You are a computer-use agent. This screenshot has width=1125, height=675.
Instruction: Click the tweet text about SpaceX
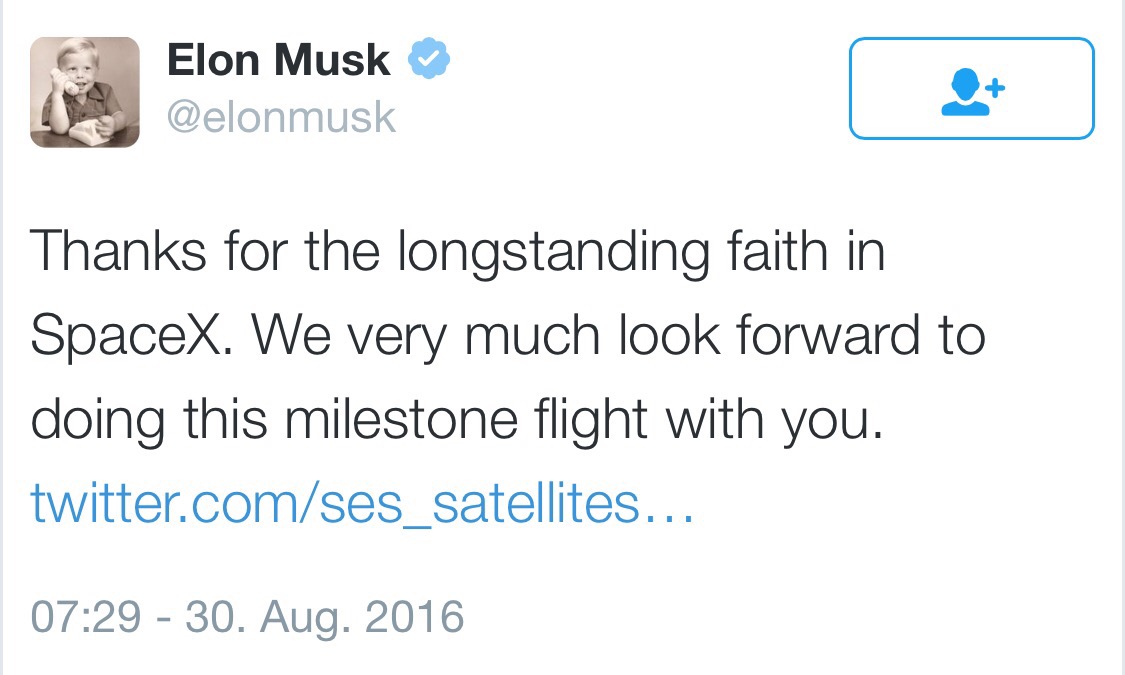508,337
